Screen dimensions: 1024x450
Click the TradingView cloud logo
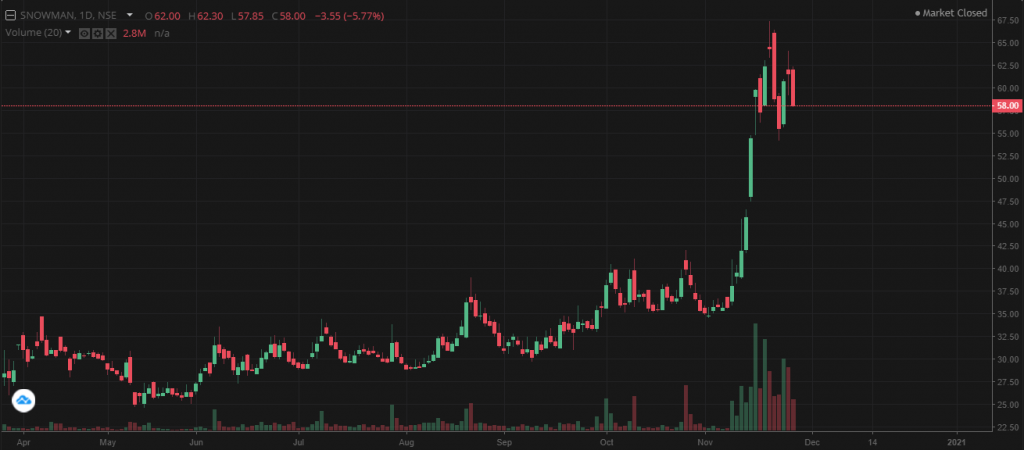point(23,401)
